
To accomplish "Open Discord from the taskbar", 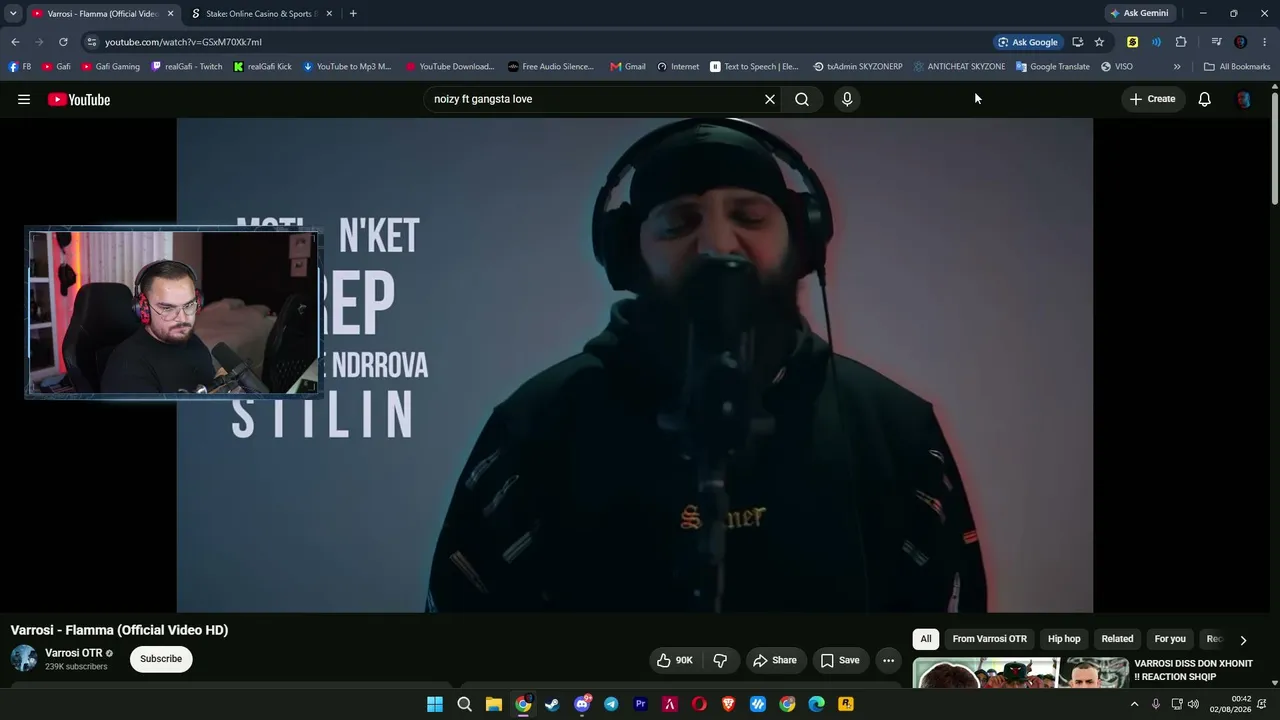I will [x=582, y=704].
